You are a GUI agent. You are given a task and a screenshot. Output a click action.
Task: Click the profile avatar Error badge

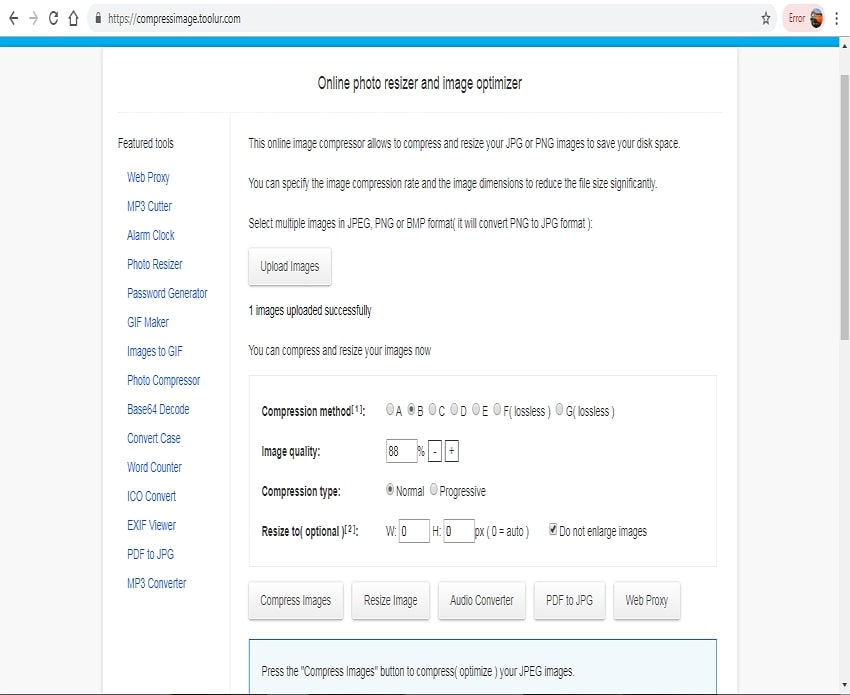(x=805, y=18)
